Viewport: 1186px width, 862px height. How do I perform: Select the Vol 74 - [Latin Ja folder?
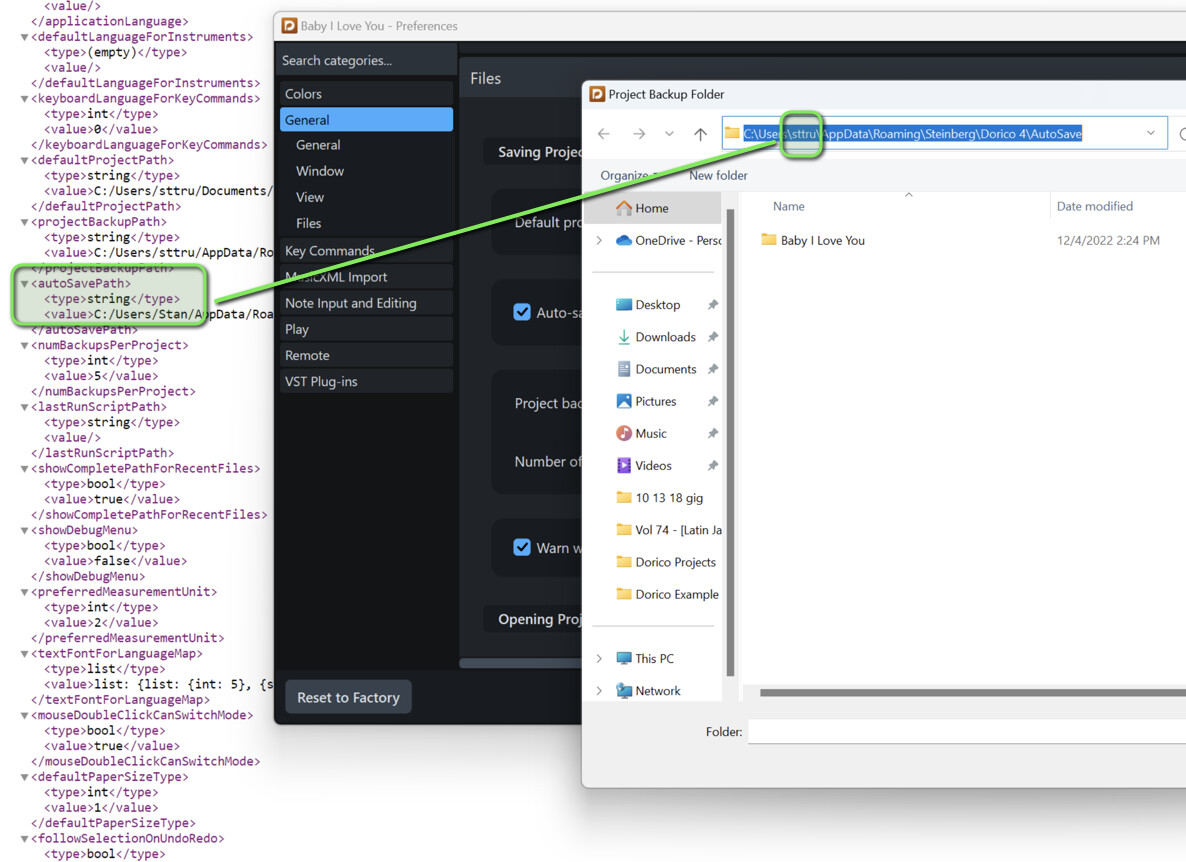669,530
